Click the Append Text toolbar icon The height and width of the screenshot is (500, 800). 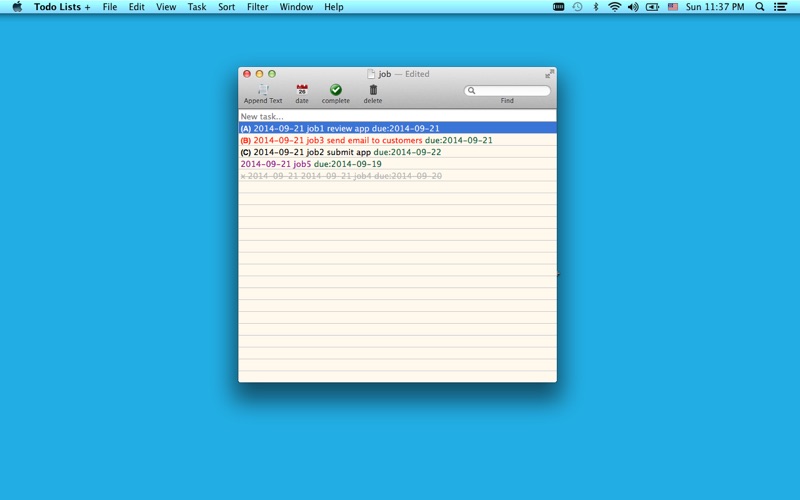[263, 90]
